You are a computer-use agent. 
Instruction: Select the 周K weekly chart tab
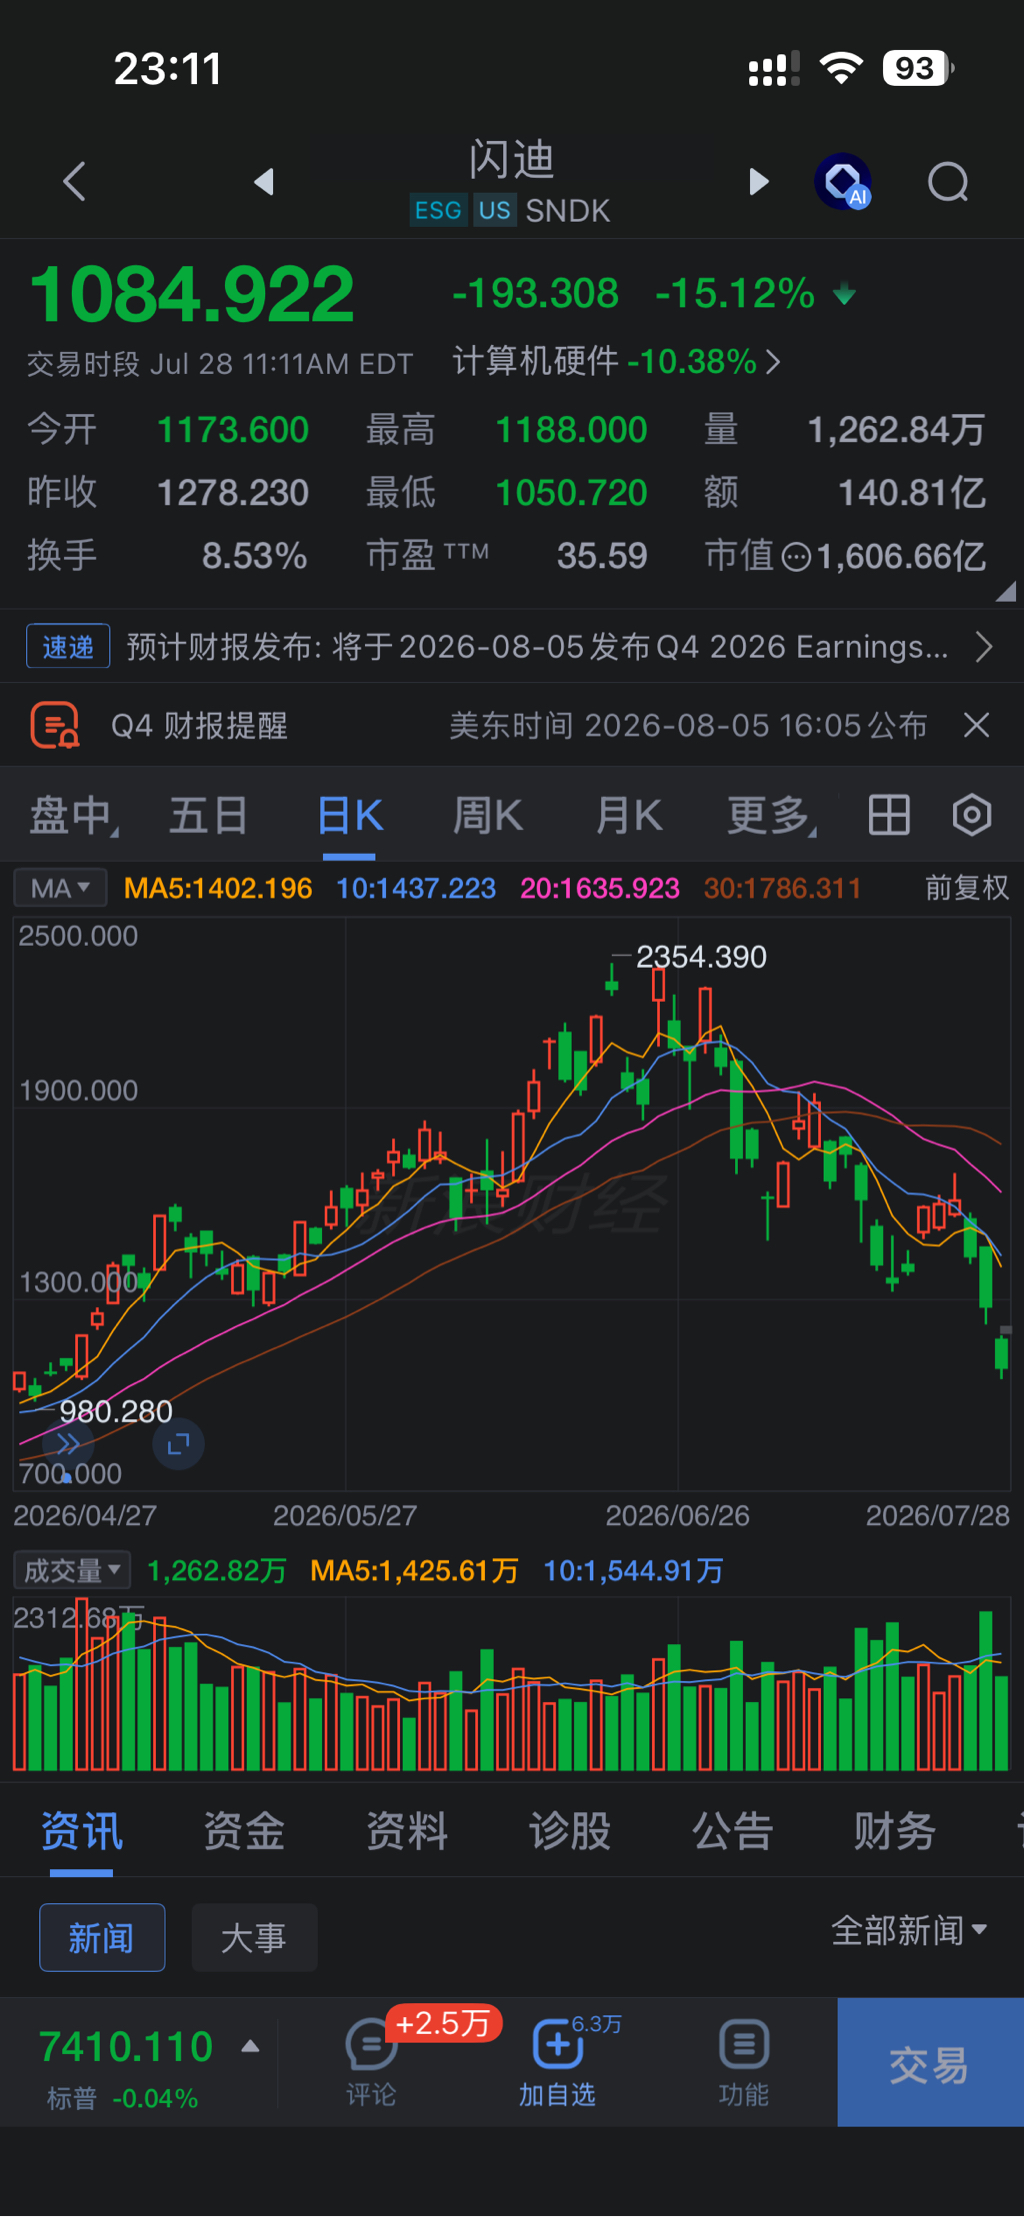tap(488, 815)
